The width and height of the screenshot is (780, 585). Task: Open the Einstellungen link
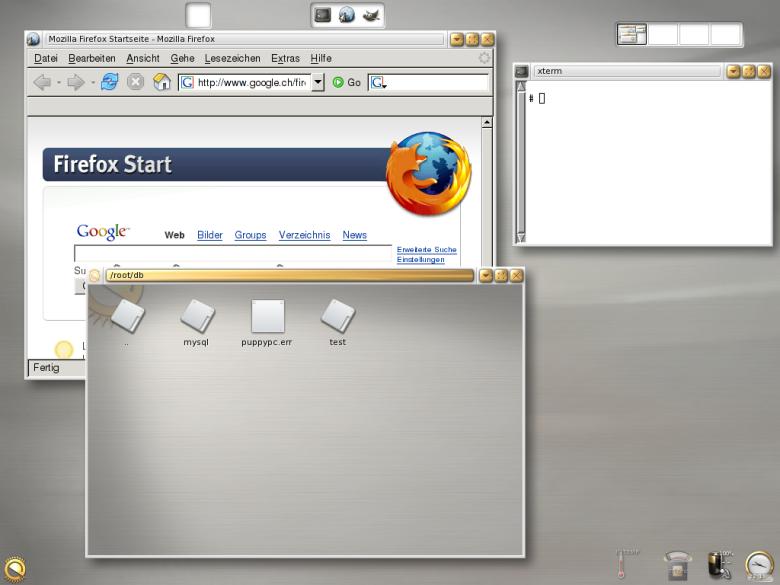point(421,259)
